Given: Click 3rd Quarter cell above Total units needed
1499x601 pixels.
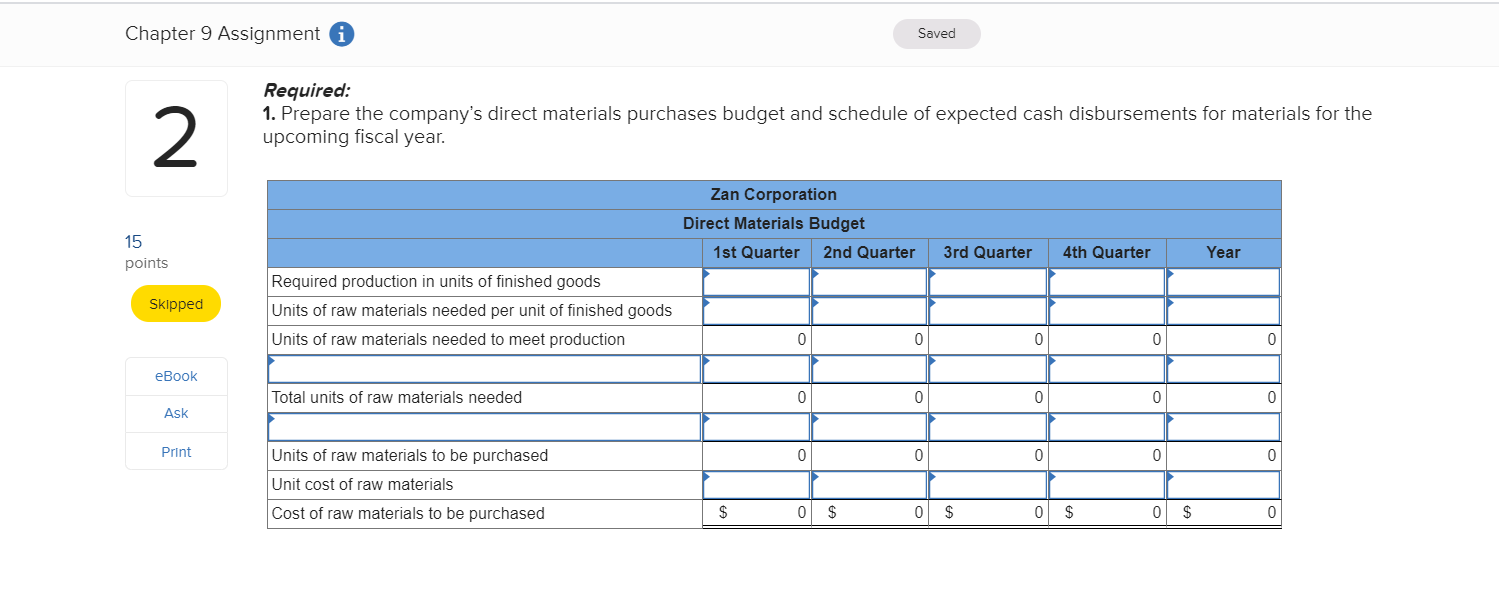Looking at the screenshot, I should coord(988,369).
